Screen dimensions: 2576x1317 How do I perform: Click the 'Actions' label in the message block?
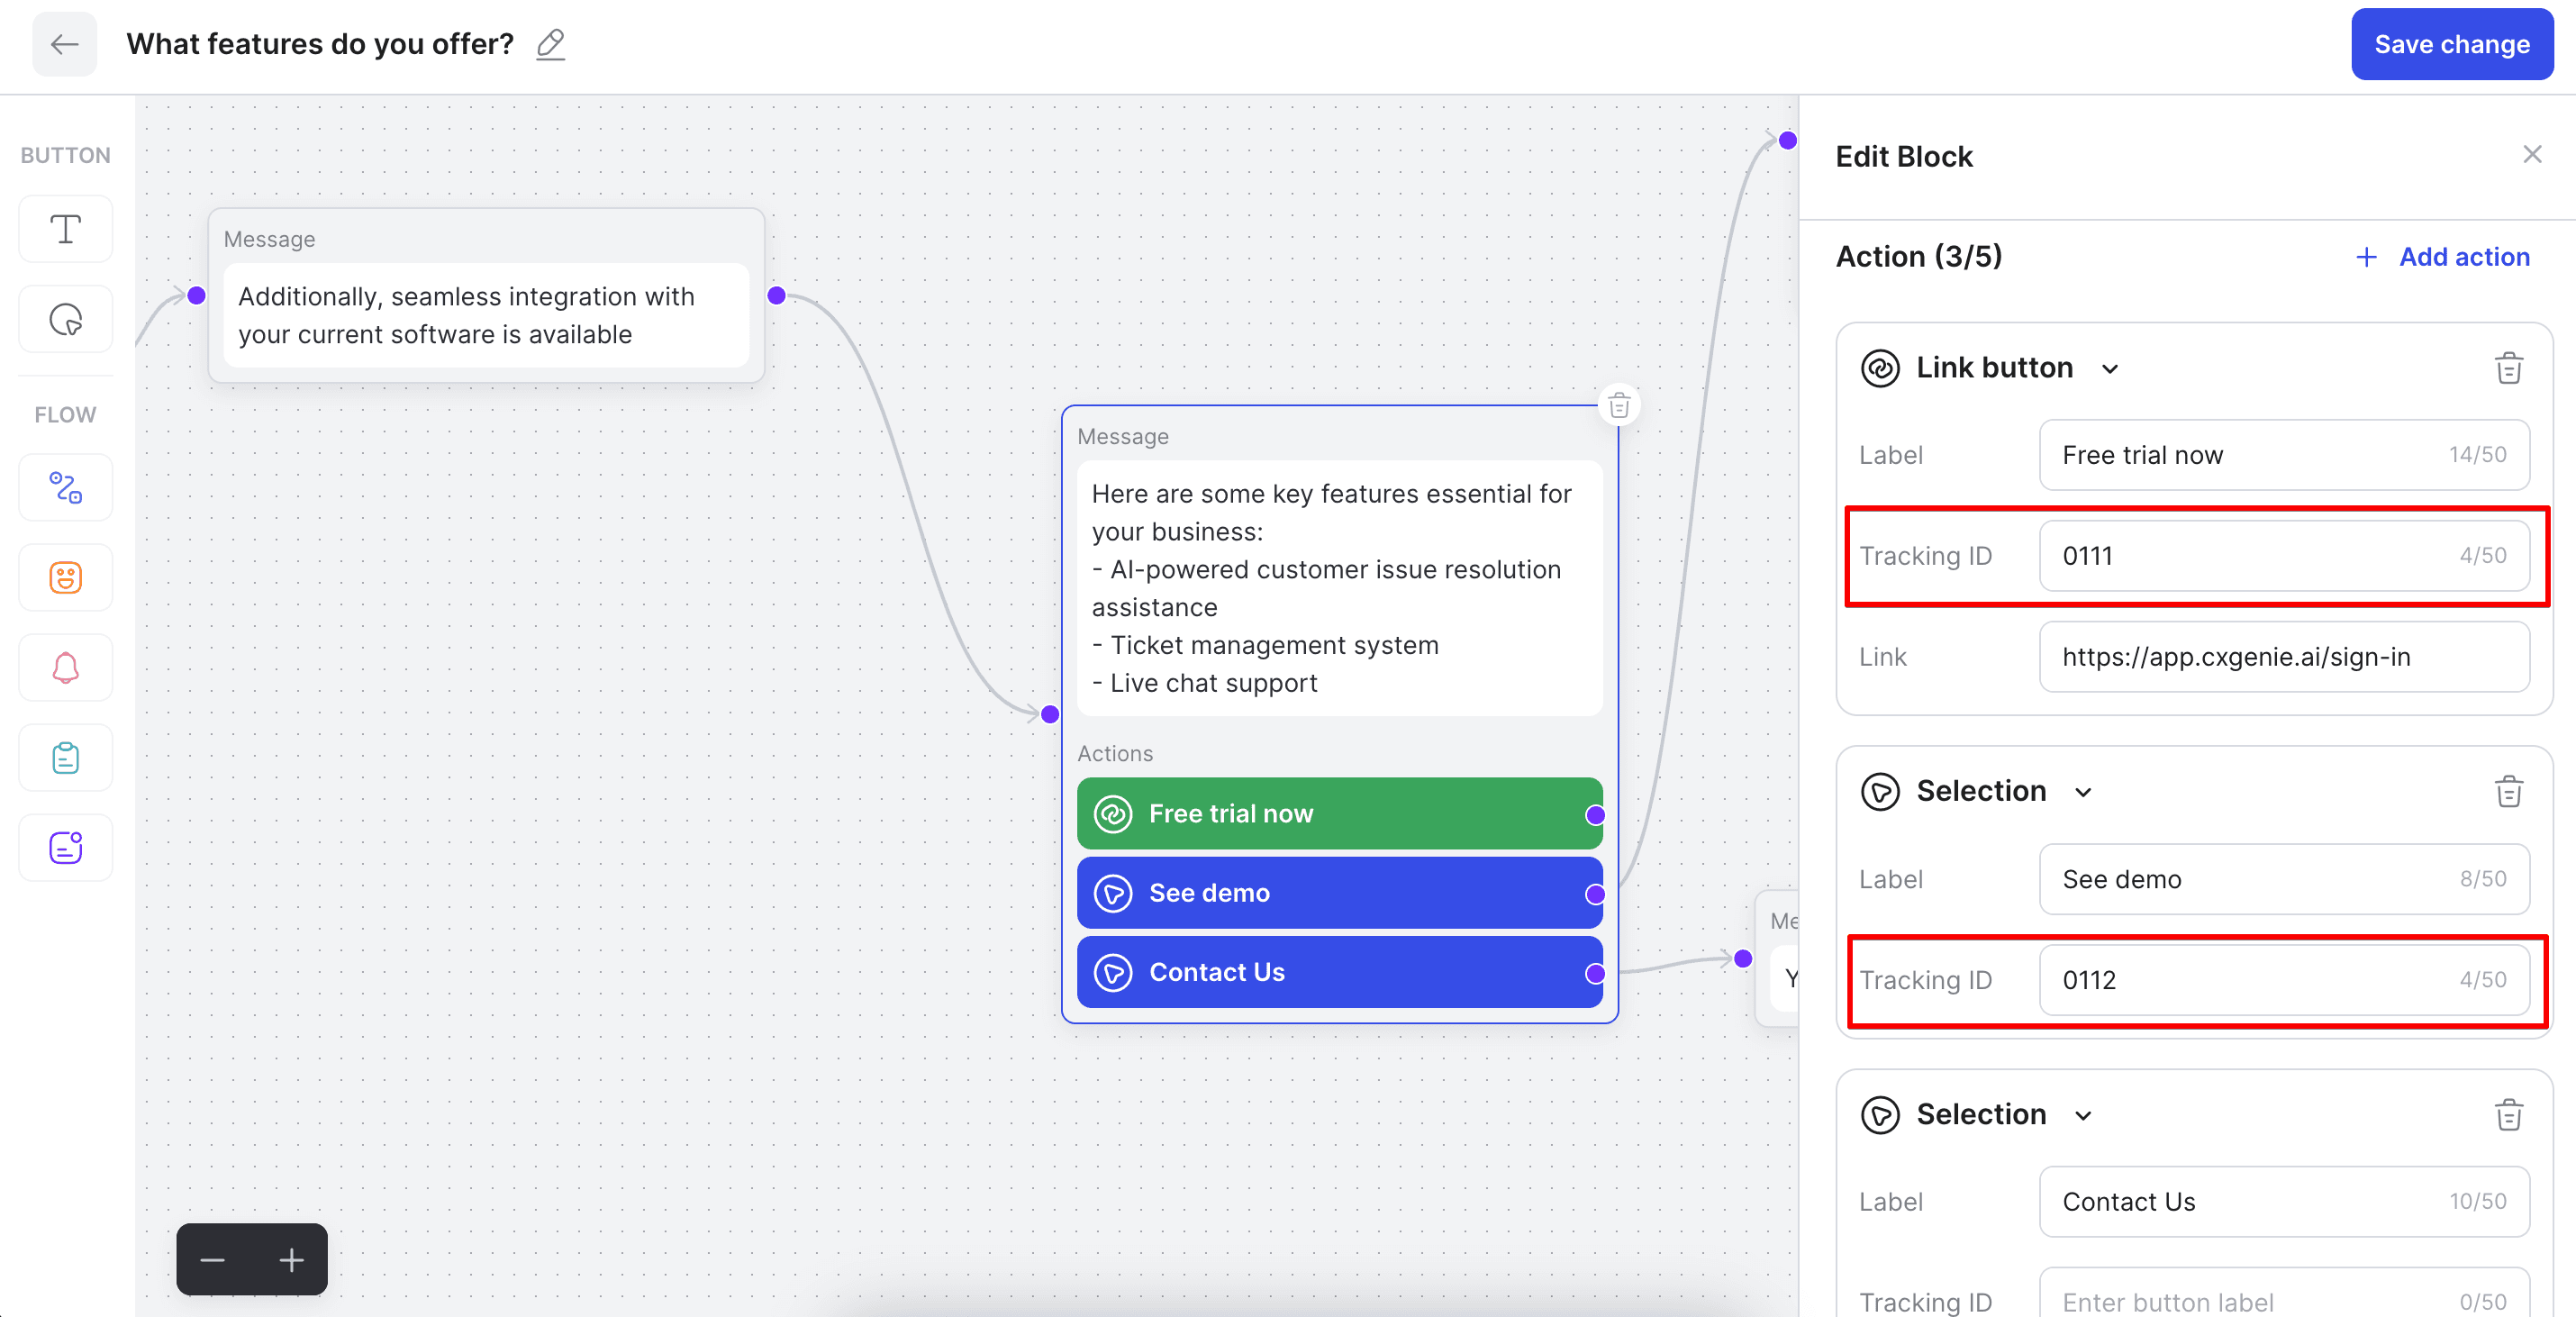coord(1115,753)
